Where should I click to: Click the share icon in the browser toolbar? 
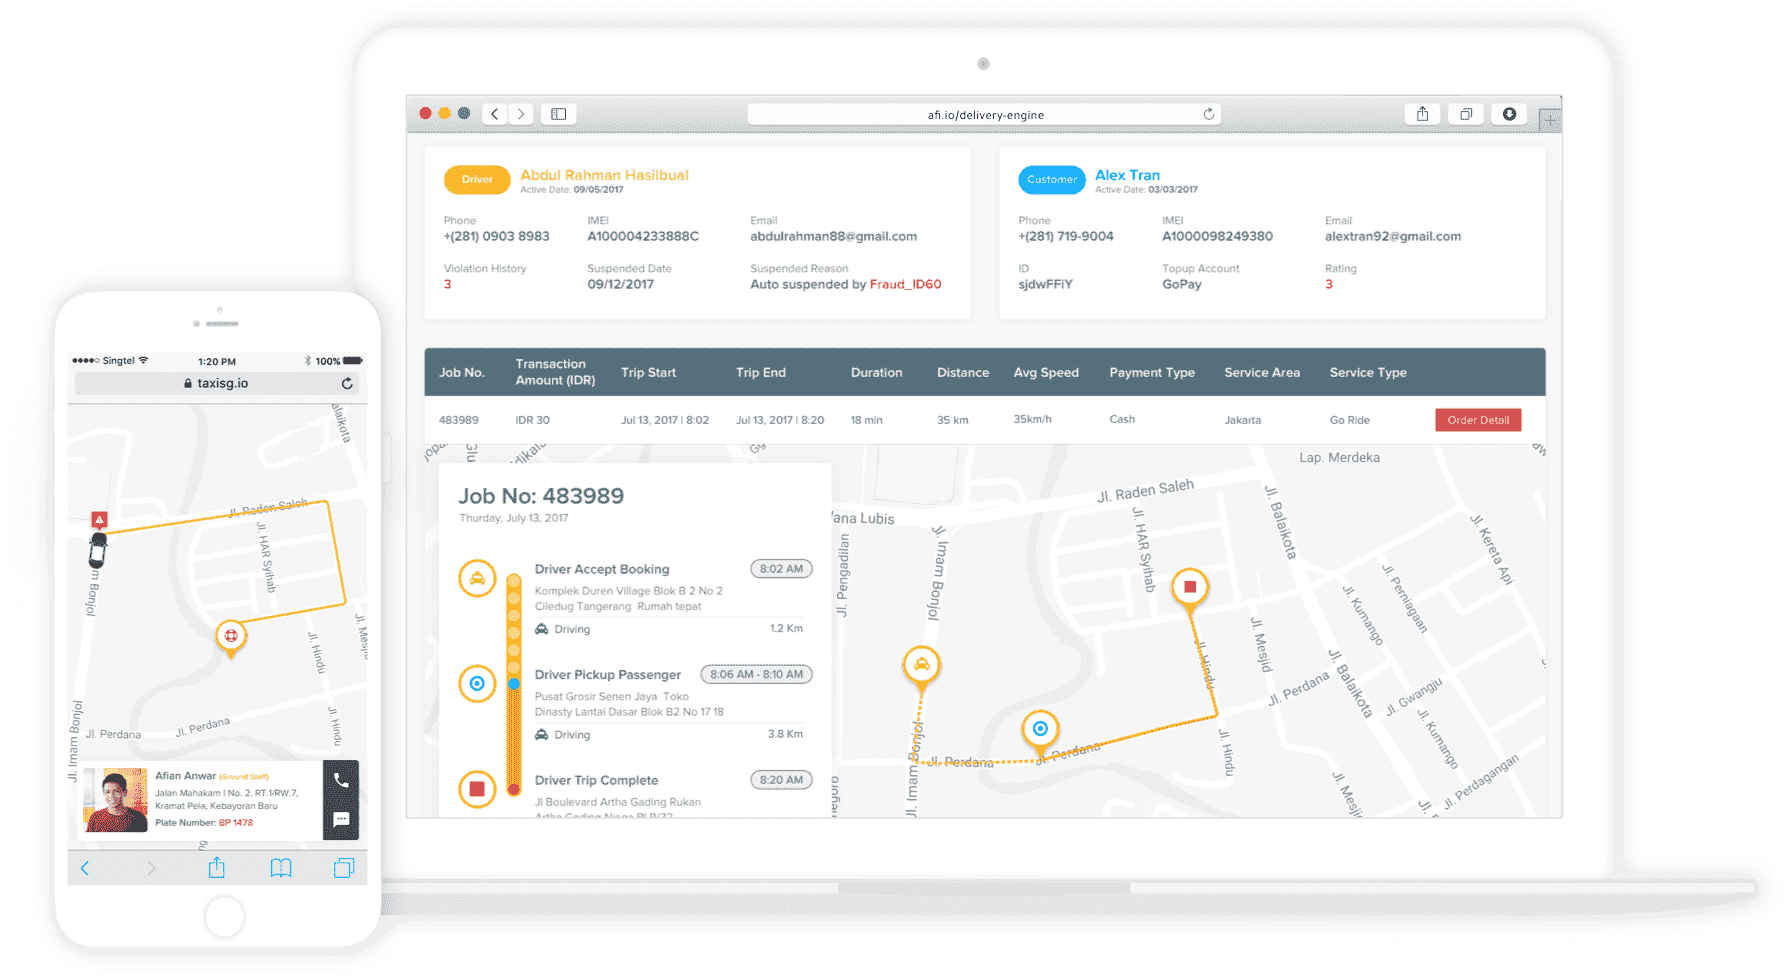tap(1422, 113)
